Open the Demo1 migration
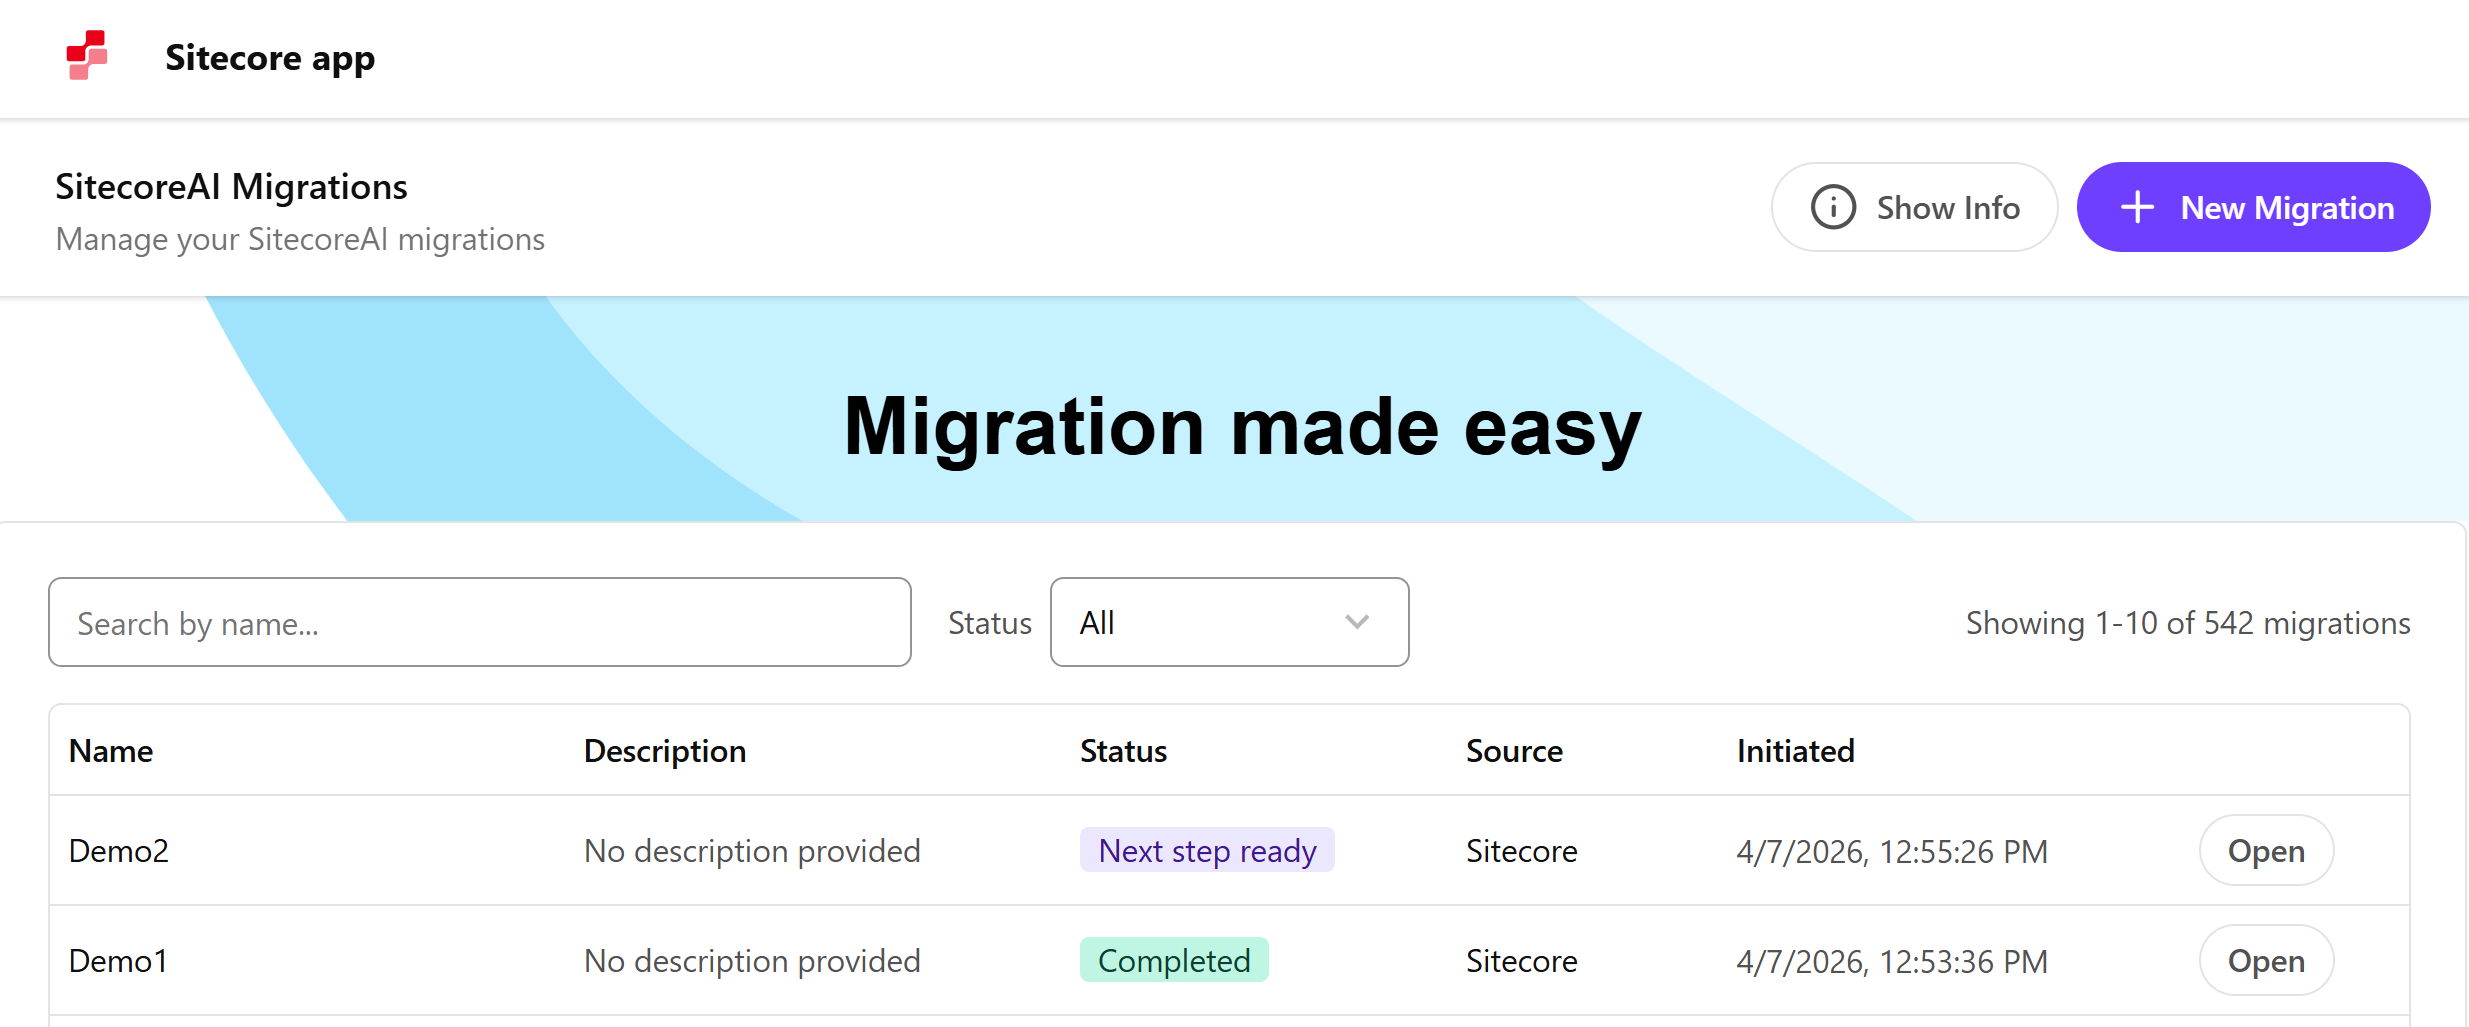2469x1027 pixels. click(2266, 960)
